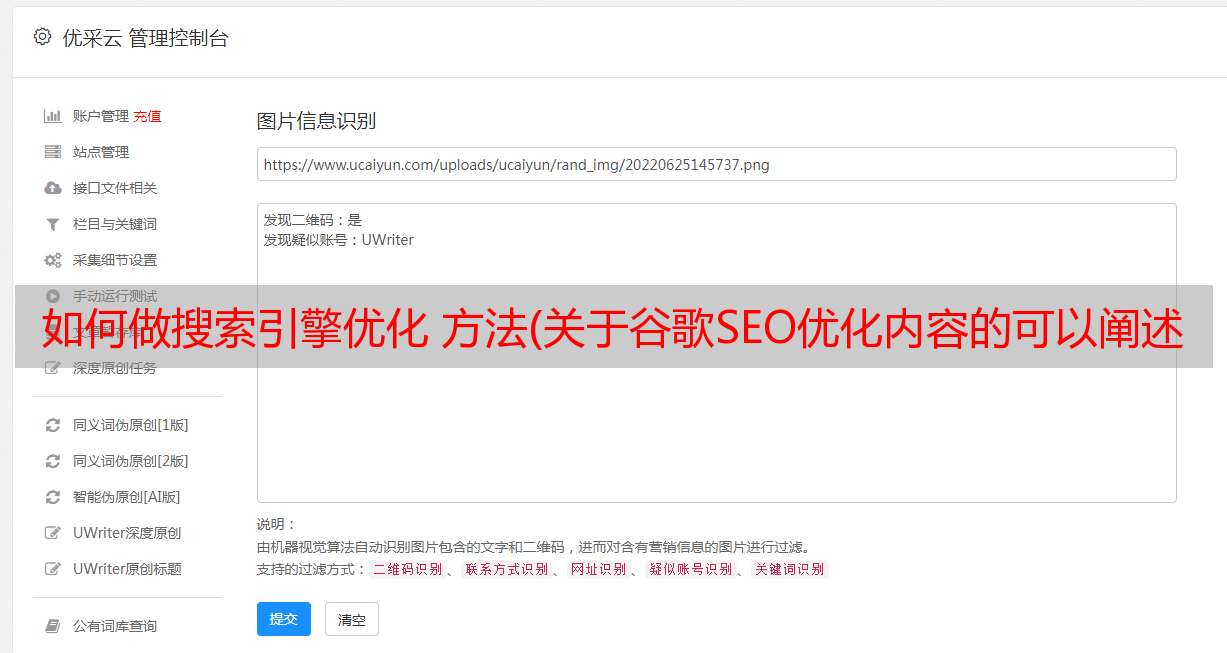Screen dimensions: 1227x653
Task: Click the 发现二维码：是 result line
Action: pos(312,220)
